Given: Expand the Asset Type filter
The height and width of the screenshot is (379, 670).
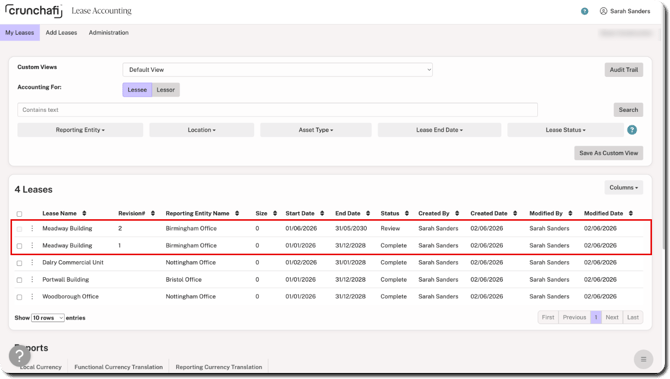Looking at the screenshot, I should [x=316, y=130].
